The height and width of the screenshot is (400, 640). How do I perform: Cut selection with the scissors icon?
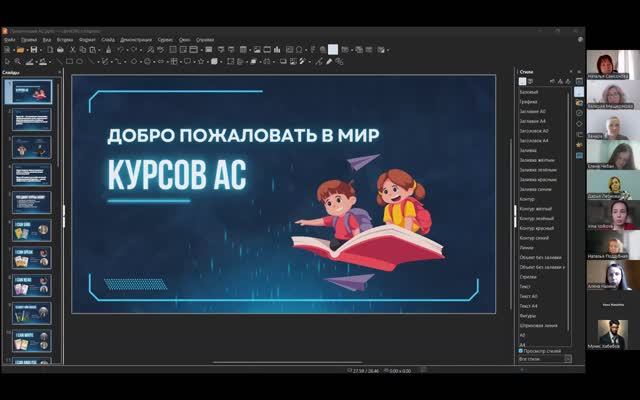click(73, 50)
